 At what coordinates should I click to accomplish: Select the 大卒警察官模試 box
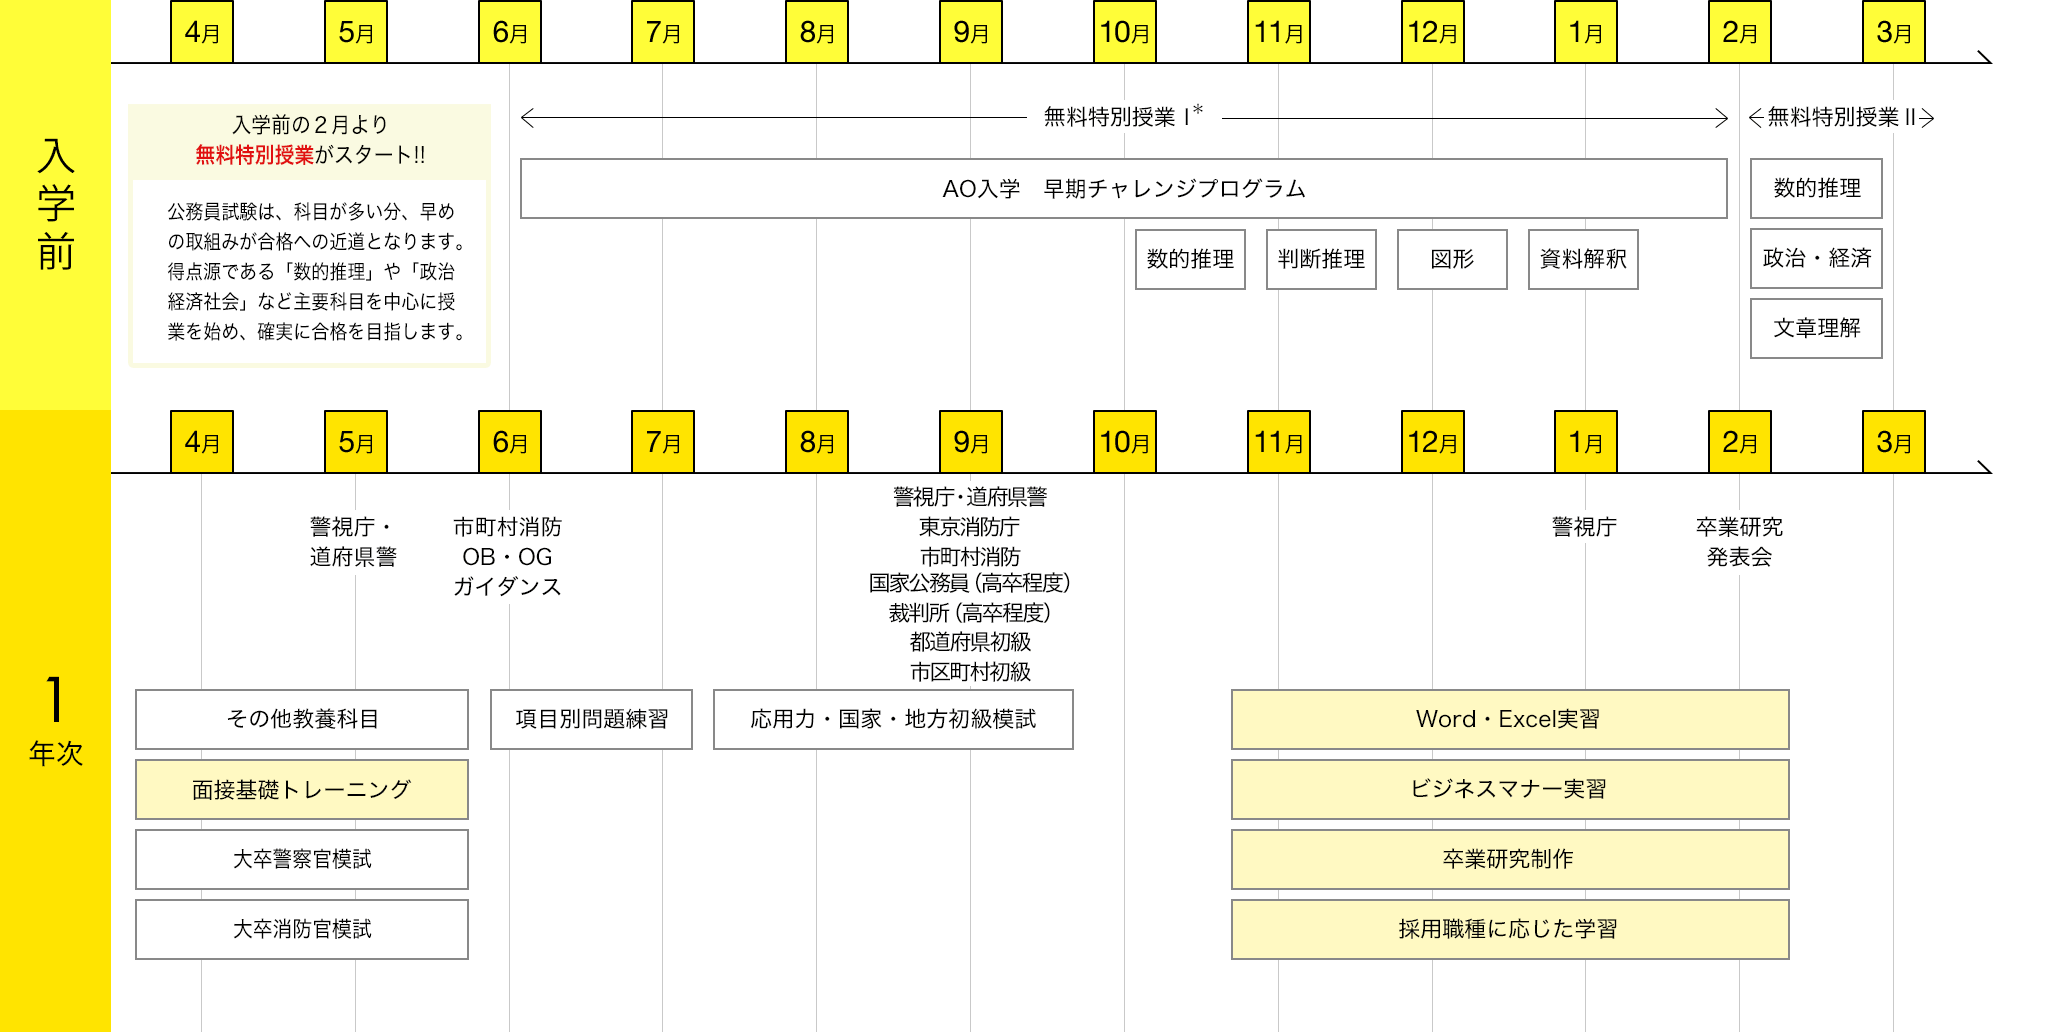pyautogui.click(x=302, y=859)
